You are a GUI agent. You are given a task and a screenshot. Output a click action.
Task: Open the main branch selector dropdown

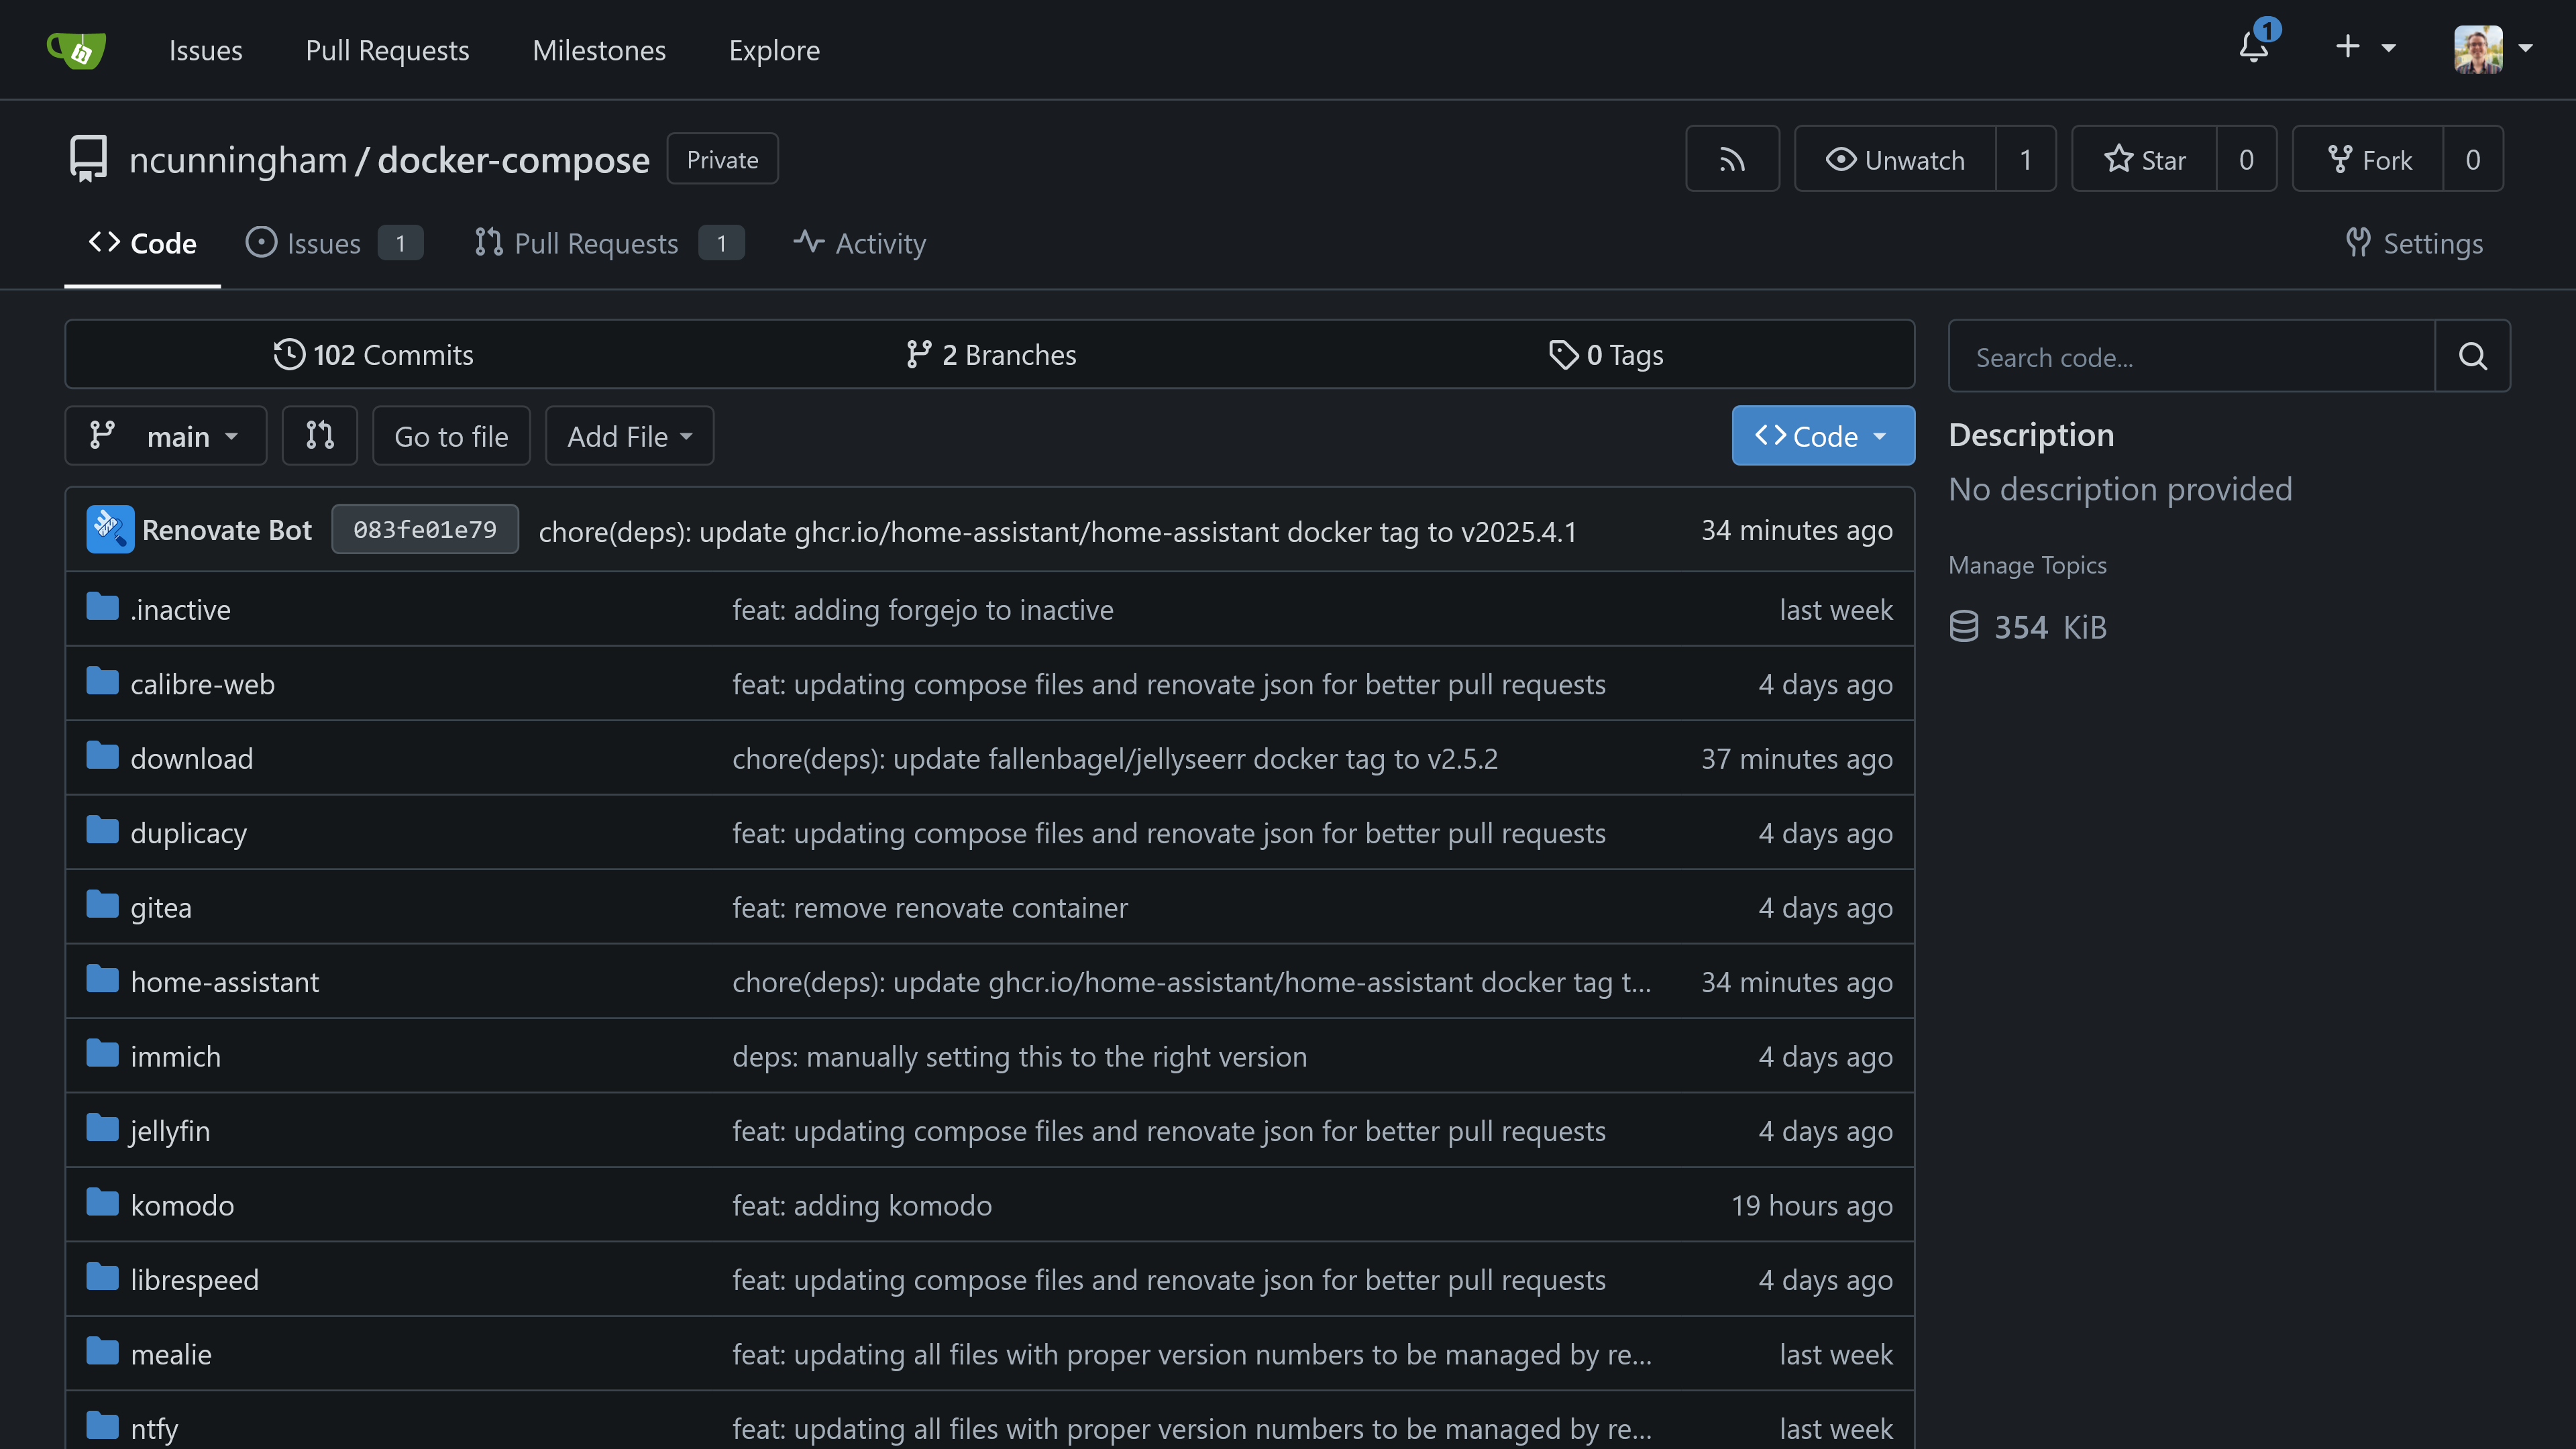pyautogui.click(x=166, y=435)
